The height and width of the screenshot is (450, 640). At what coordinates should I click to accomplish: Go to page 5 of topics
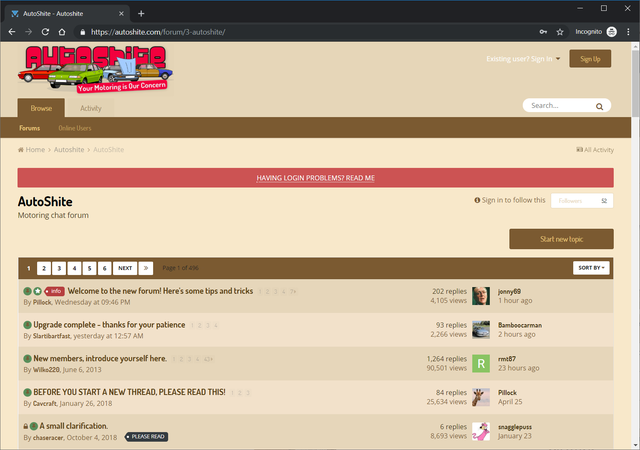[89, 268]
